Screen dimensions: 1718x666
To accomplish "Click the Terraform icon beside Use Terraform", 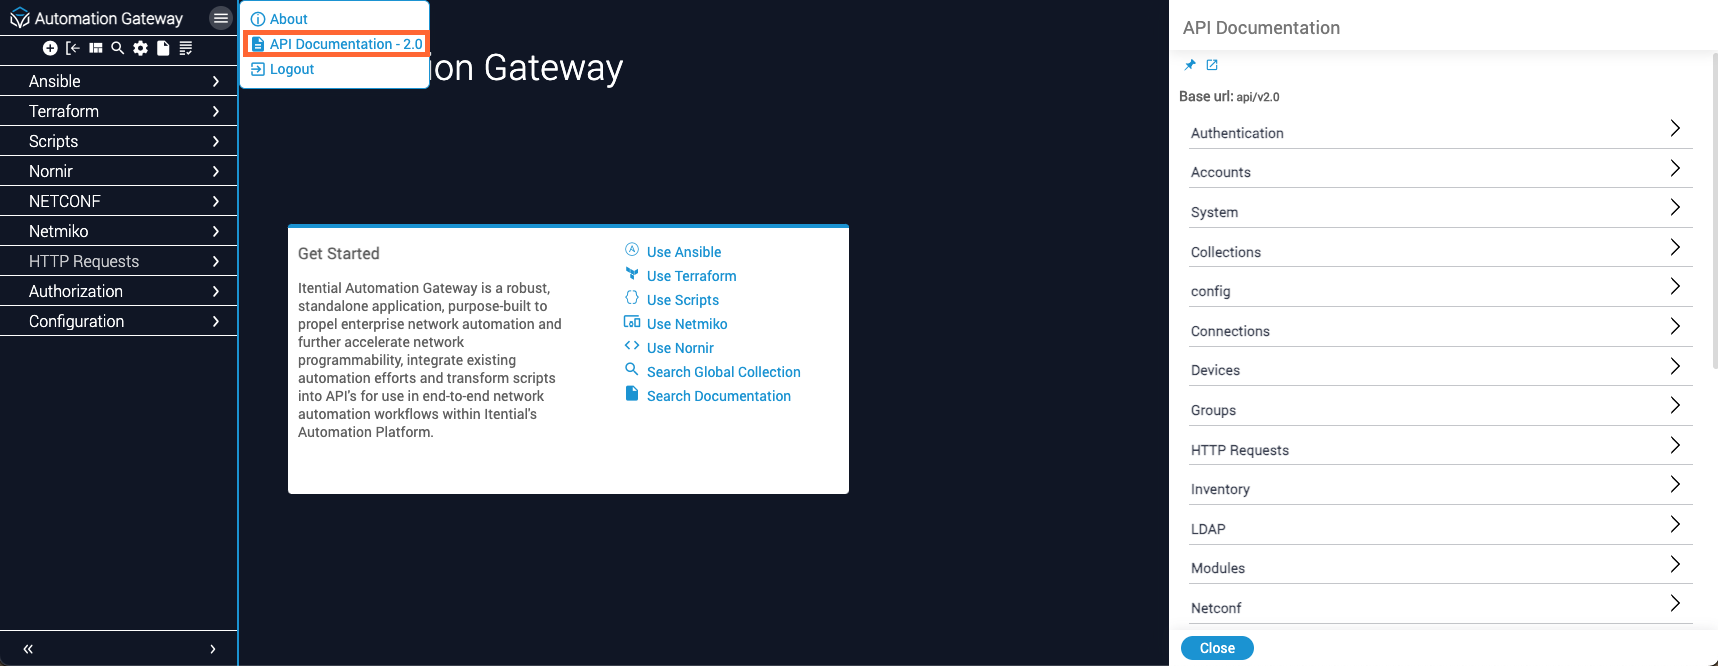I will click(x=632, y=274).
